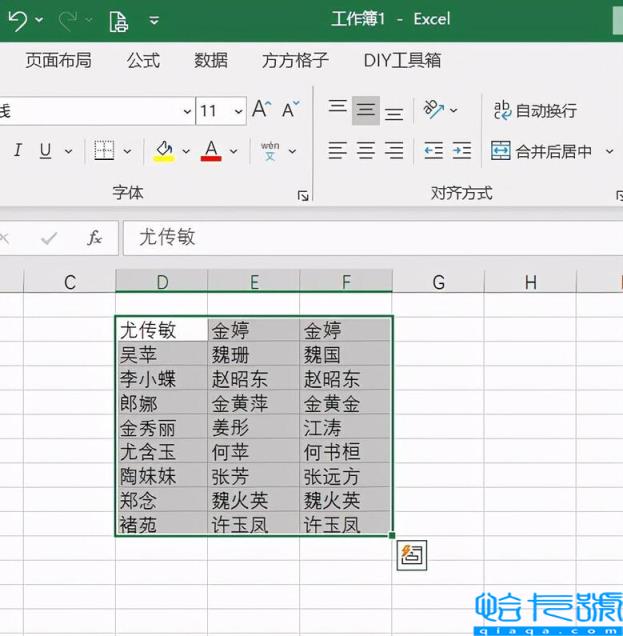623x636 pixels.
Task: Increase indent icon
Action: [x=462, y=150]
